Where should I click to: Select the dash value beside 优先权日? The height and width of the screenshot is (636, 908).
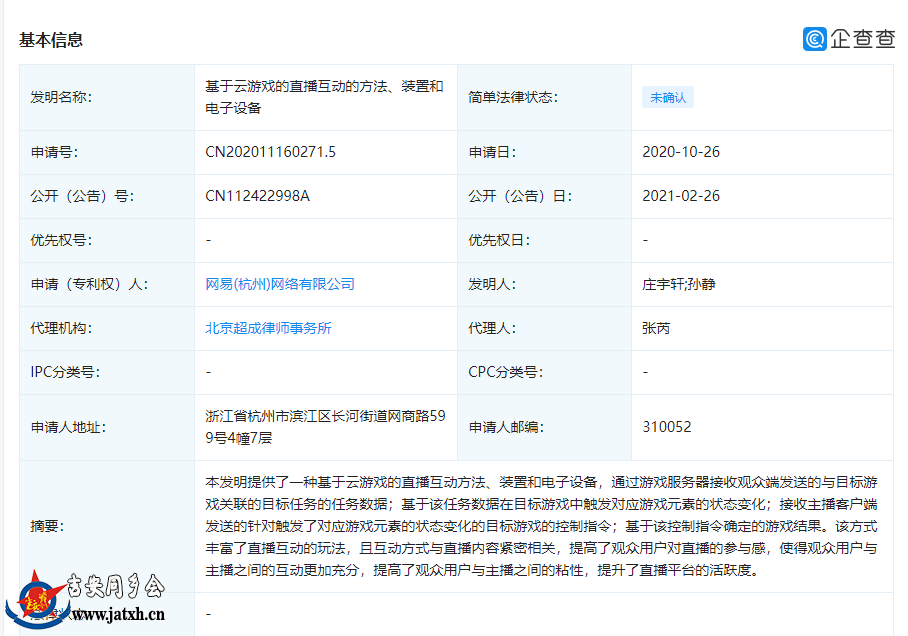[x=645, y=240]
